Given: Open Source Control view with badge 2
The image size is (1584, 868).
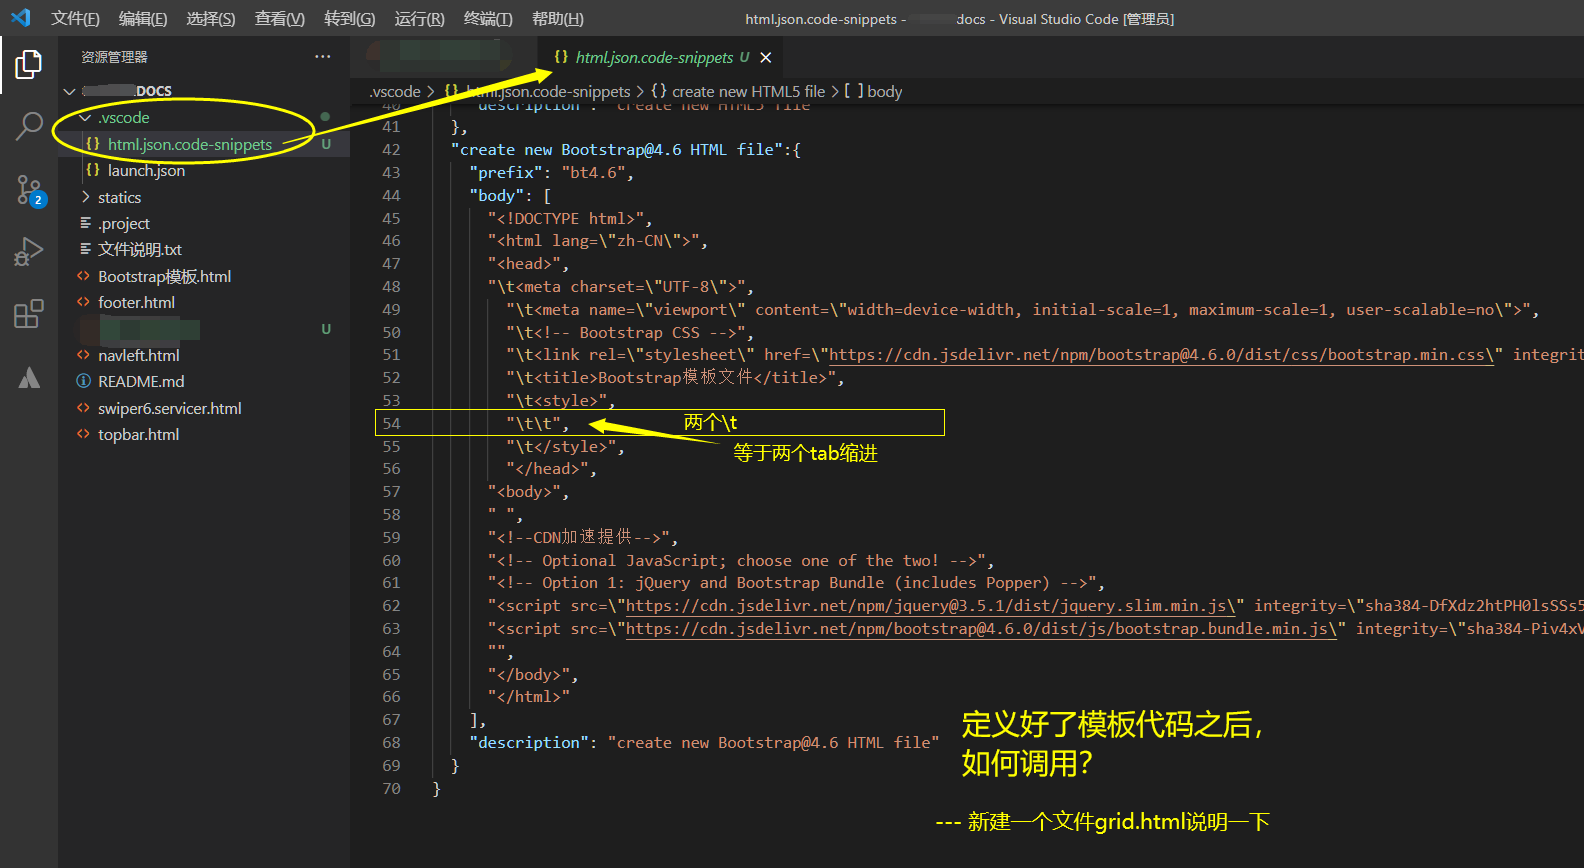Looking at the screenshot, I should click(x=29, y=189).
